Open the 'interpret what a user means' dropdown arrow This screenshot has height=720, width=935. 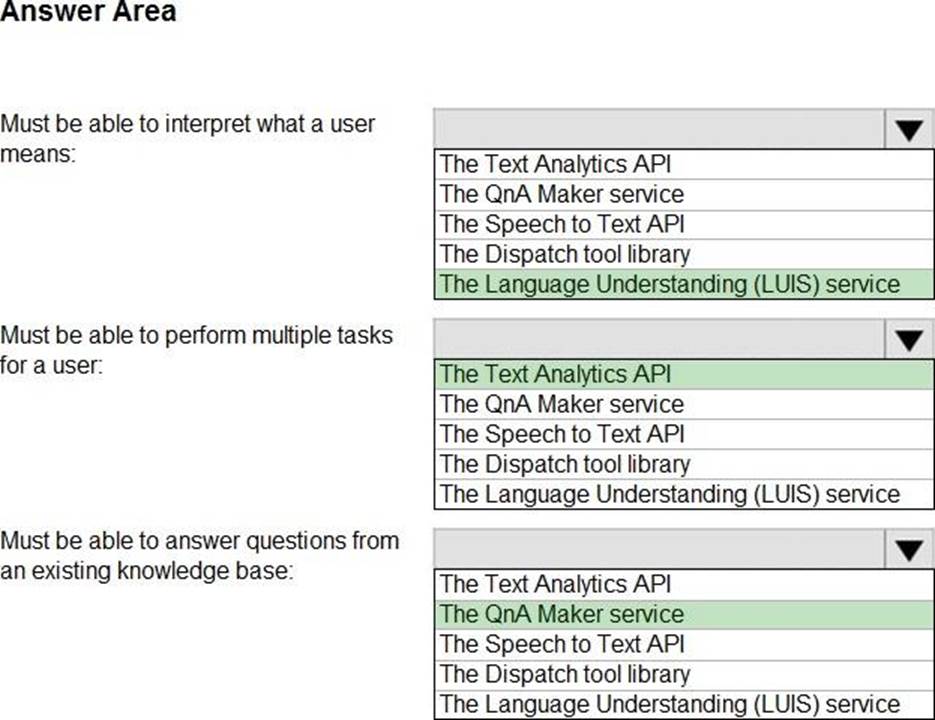pyautogui.click(x=908, y=130)
